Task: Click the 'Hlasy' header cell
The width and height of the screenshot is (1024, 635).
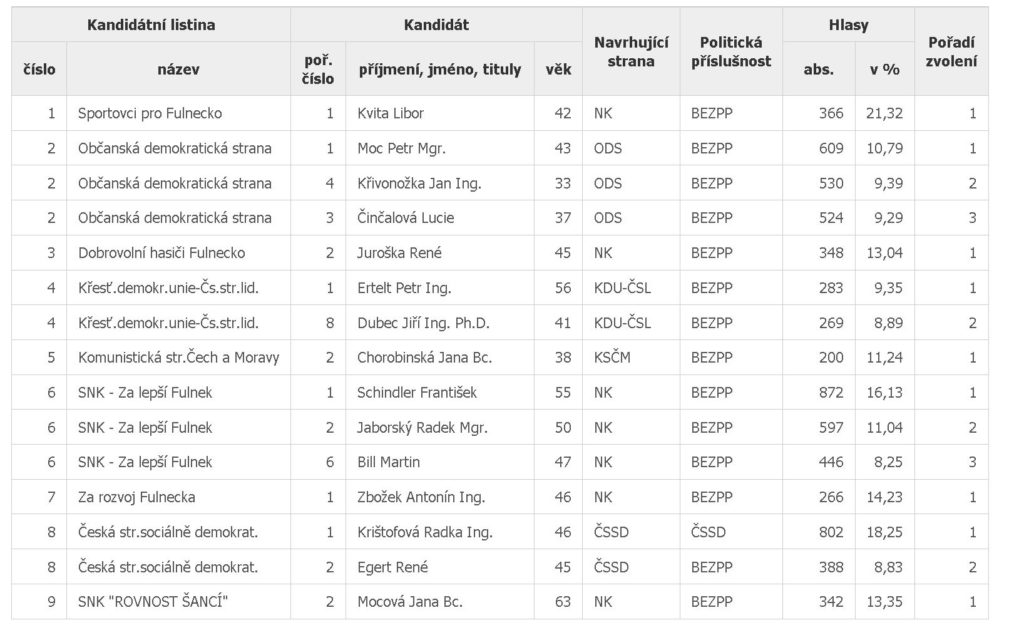Action: [848, 25]
